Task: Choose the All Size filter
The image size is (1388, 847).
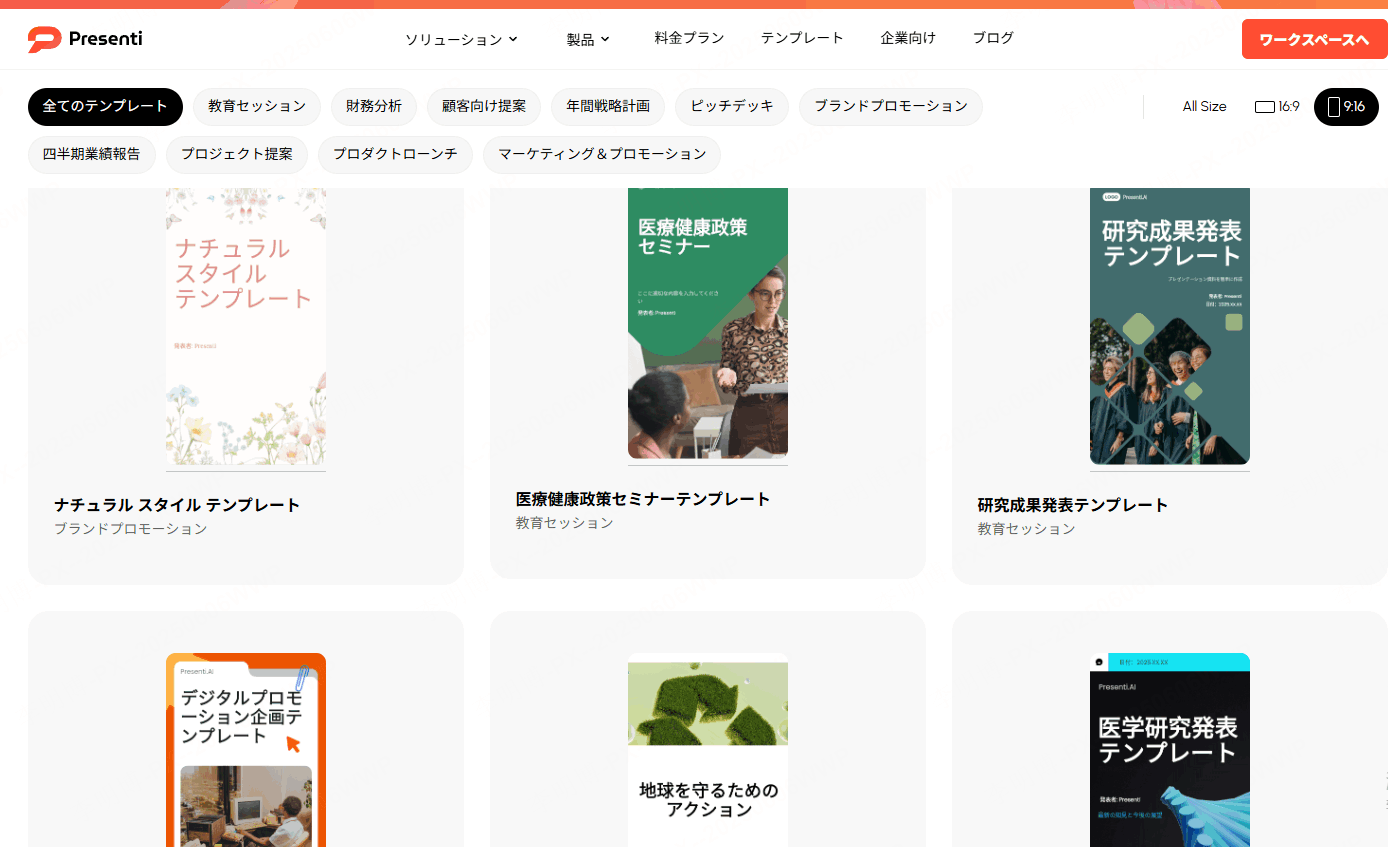Action: [1204, 106]
